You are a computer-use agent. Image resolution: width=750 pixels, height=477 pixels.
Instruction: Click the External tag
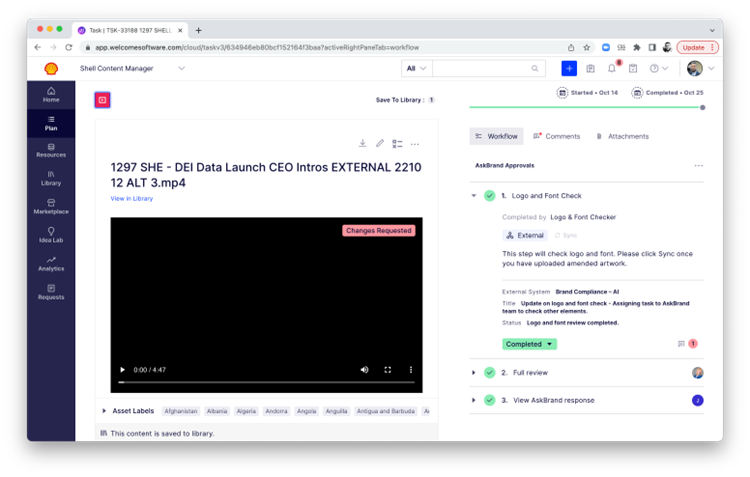[525, 235]
